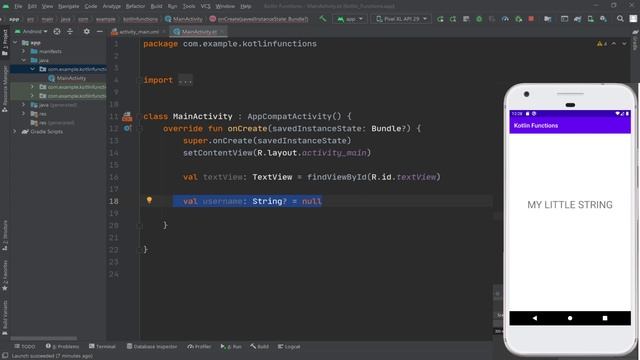Click the user avatar icon at toolbar end
Viewport: 640px width, 360px height.
pos(633,19)
